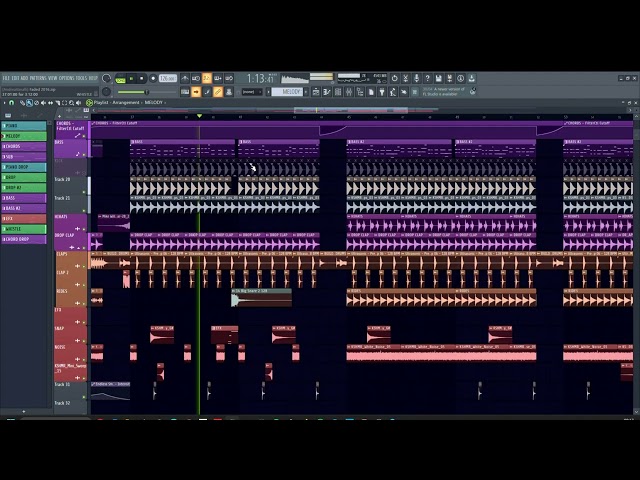This screenshot has width=640, height=480.
Task: Open the project info icon
Action: (460, 78)
